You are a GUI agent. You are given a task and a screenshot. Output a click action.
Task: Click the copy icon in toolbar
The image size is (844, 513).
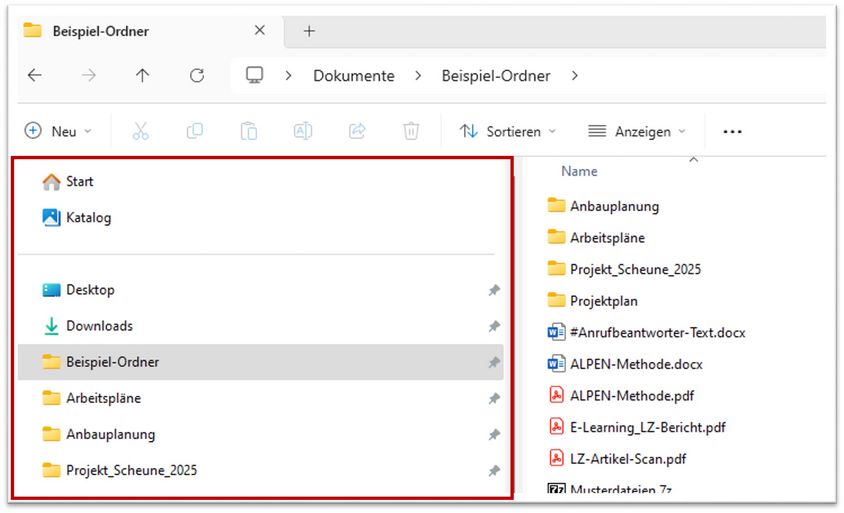click(x=195, y=131)
